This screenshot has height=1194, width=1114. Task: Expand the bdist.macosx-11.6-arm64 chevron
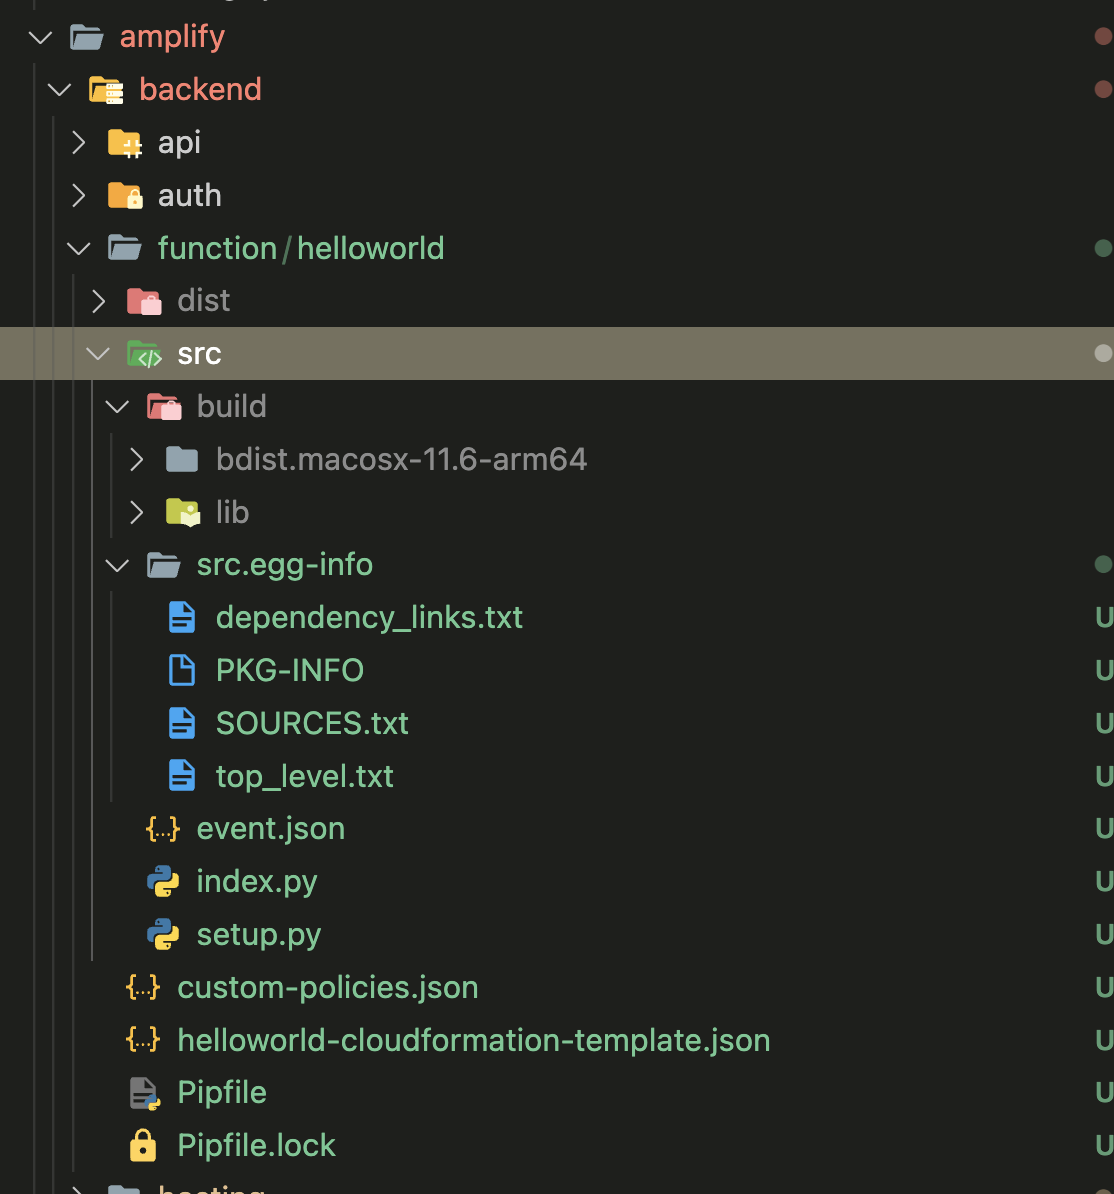136,459
